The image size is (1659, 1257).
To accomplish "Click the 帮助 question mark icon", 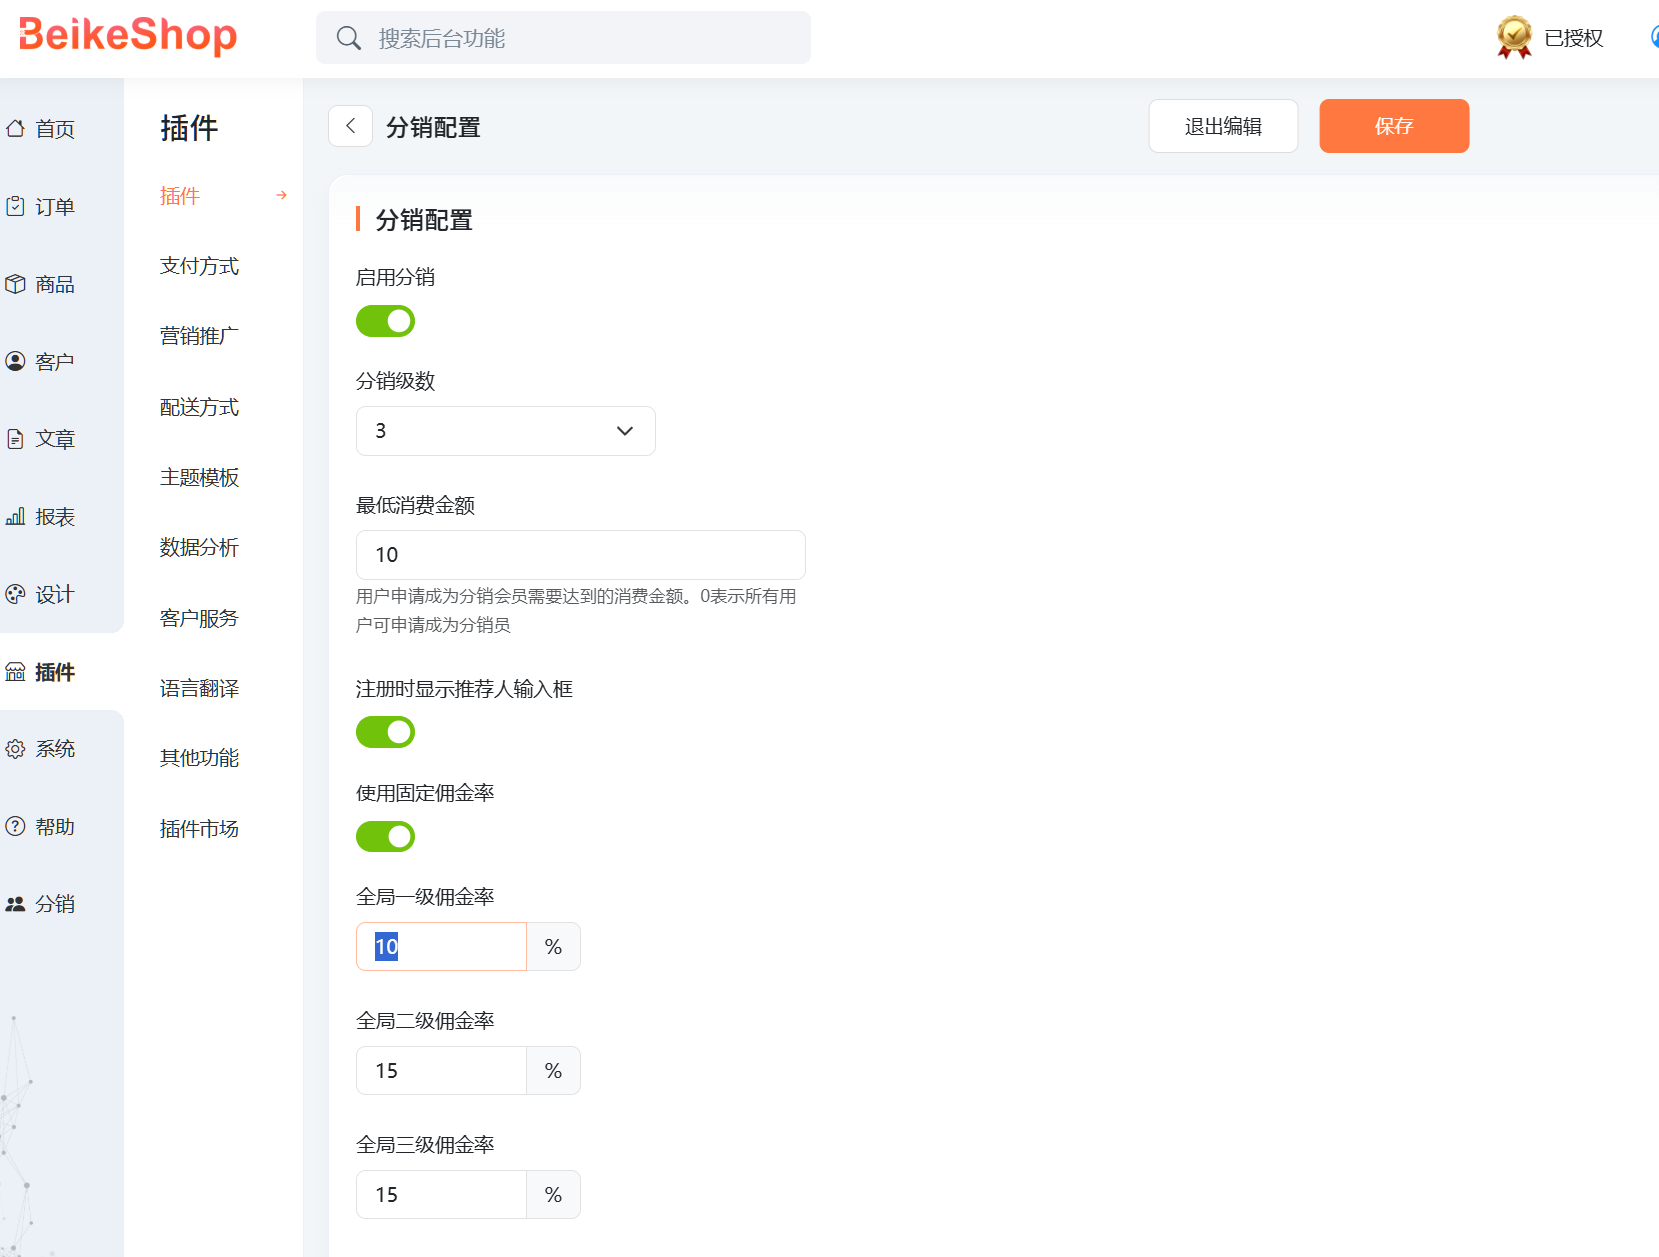I will tap(15, 826).
